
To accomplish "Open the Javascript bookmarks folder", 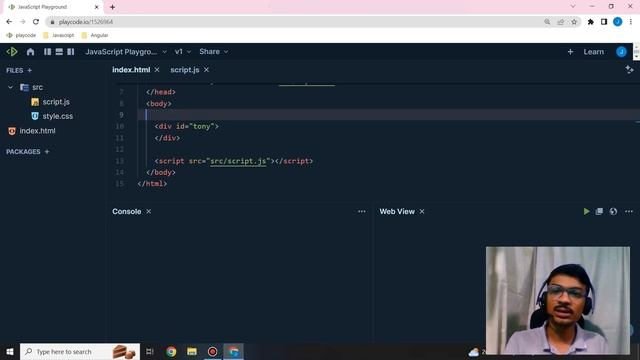I will [59, 36].
